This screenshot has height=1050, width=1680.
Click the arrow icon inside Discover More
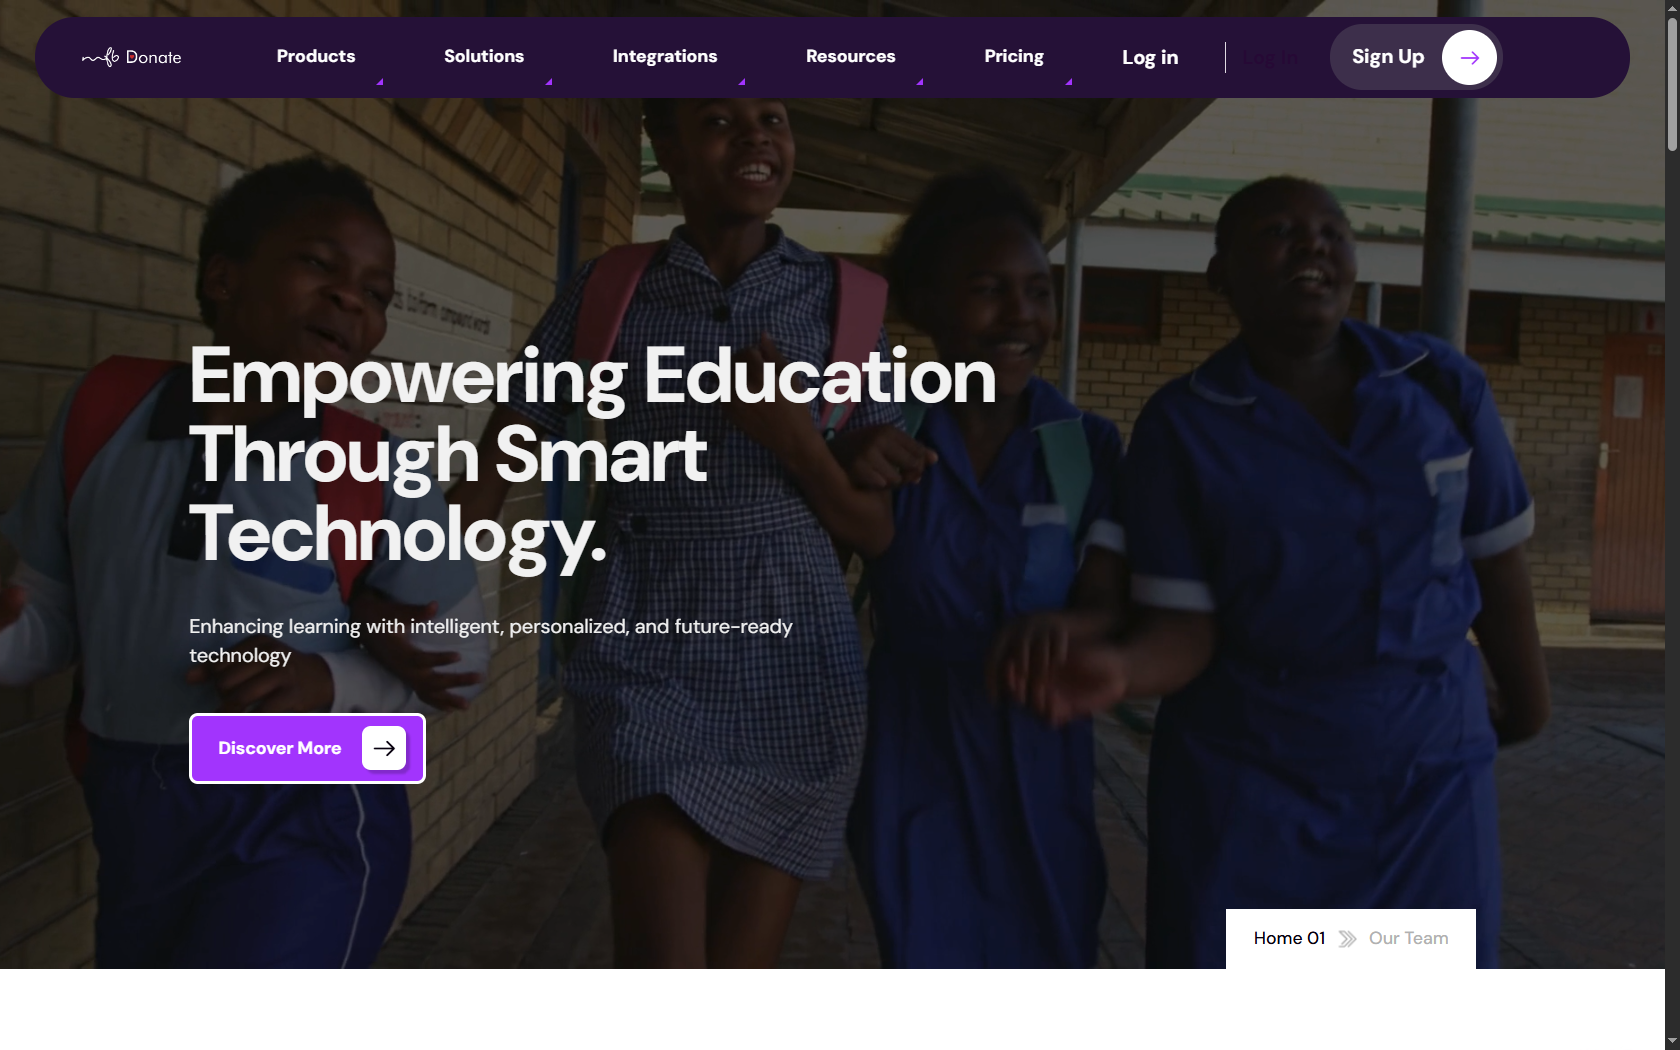[x=384, y=748]
